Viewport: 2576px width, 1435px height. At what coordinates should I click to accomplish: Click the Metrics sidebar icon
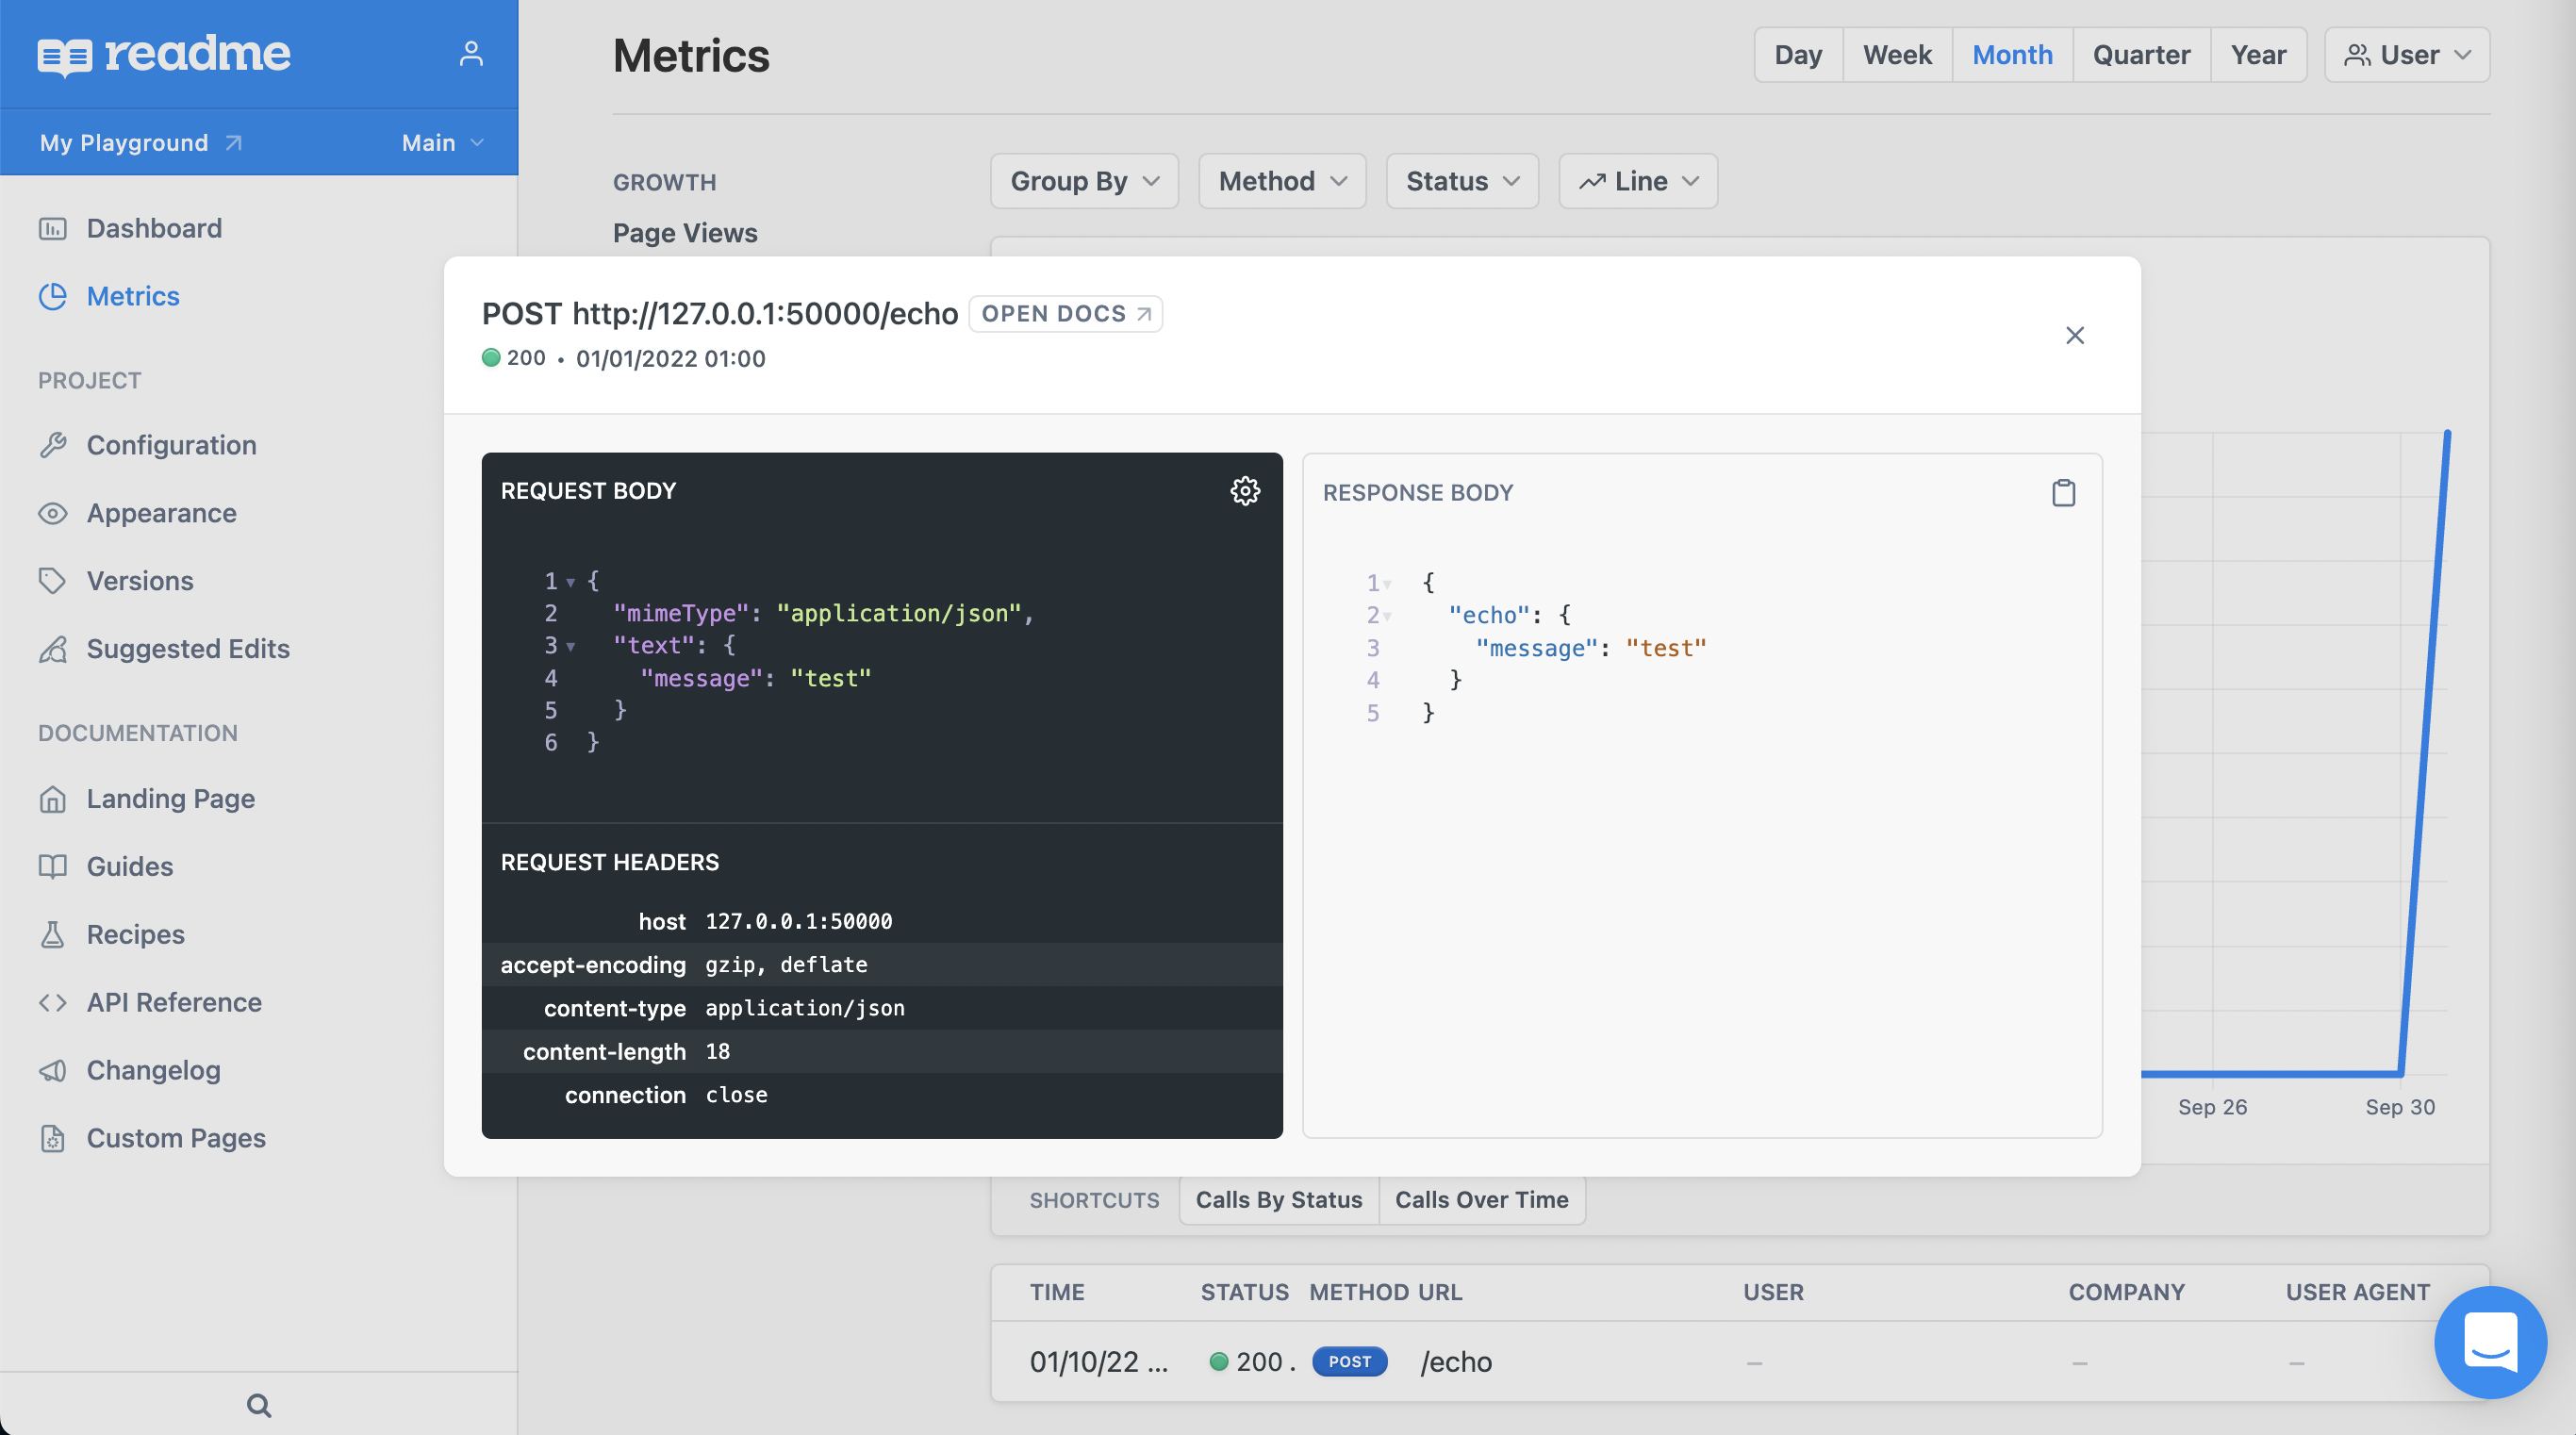click(55, 295)
